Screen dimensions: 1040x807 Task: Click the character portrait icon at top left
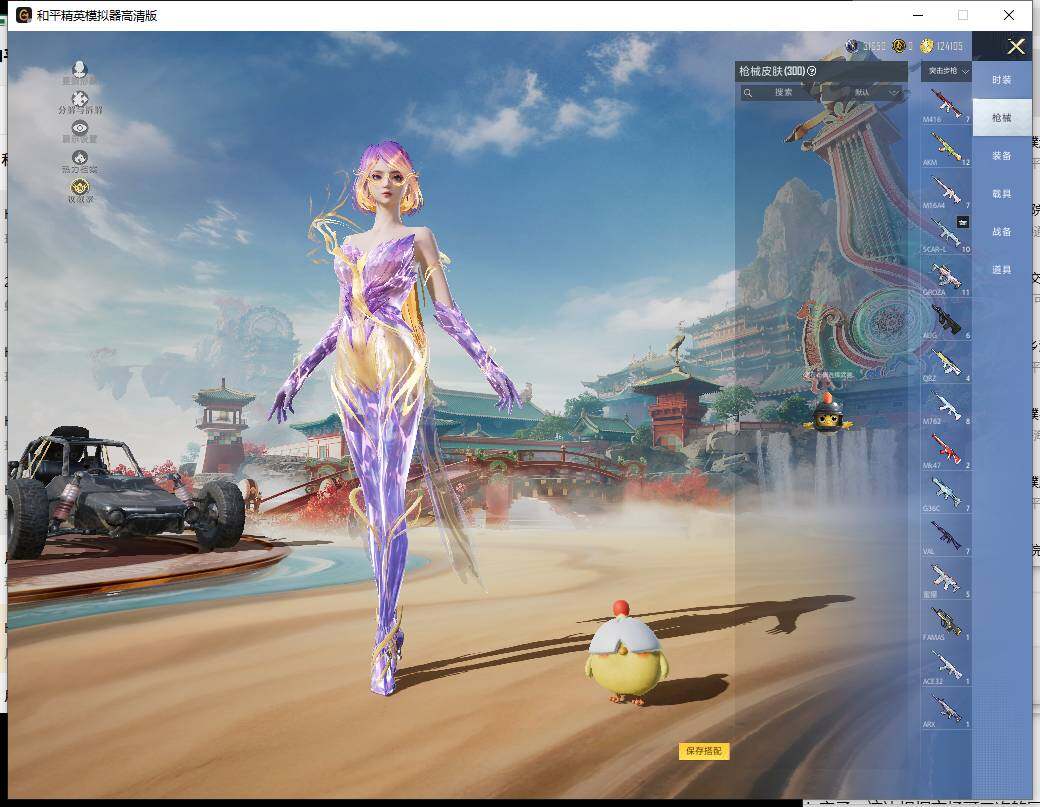[79, 71]
